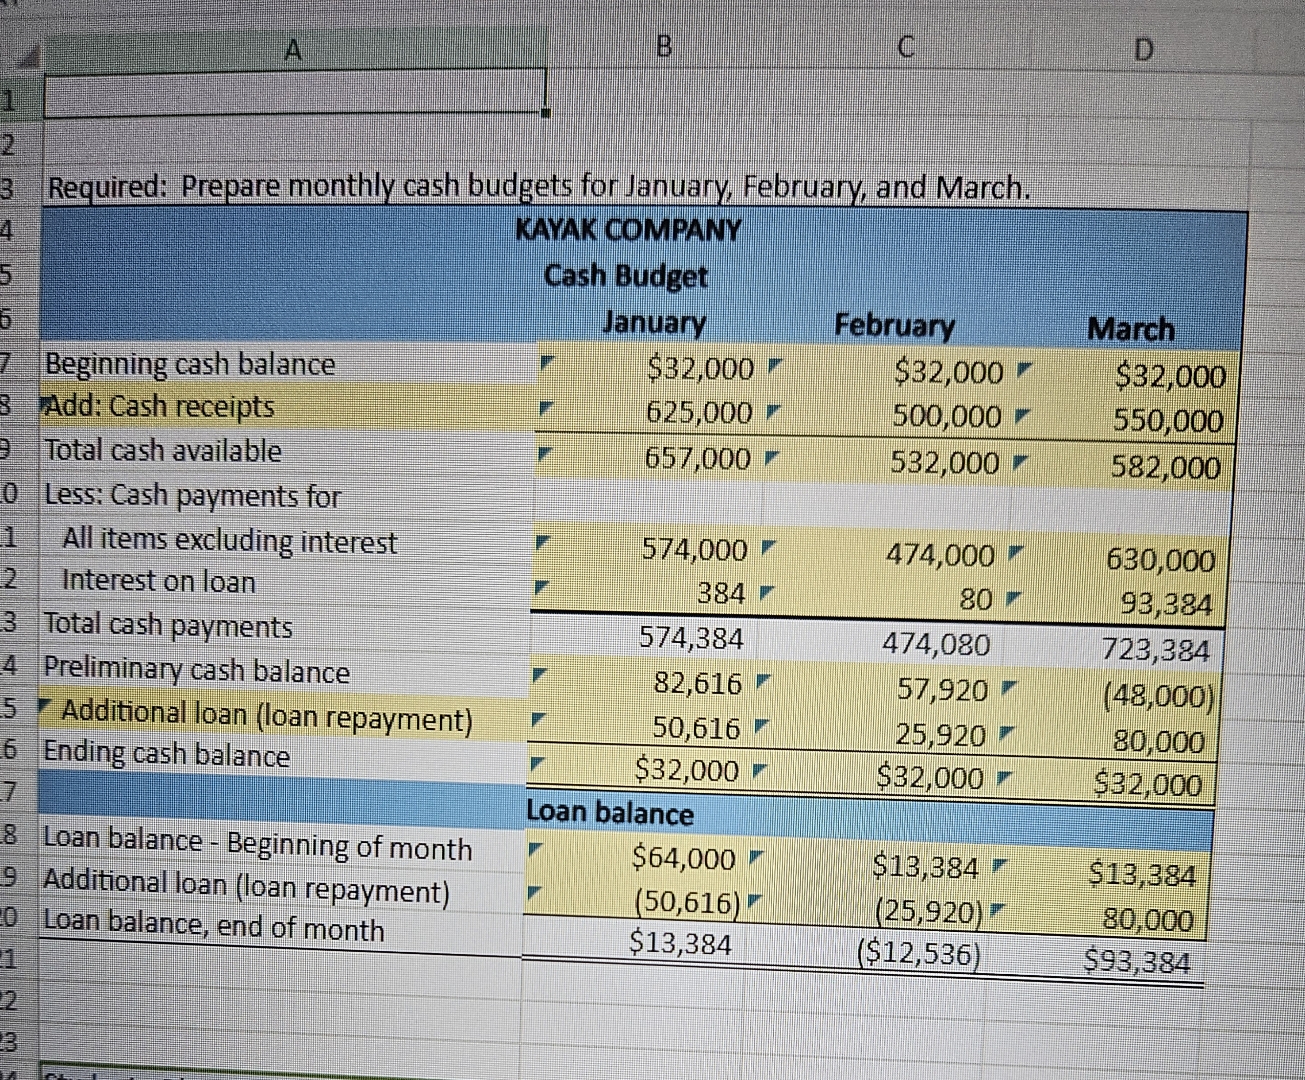Click March total cash payments 723,384
The width and height of the screenshot is (1305, 1080).
click(x=1155, y=651)
